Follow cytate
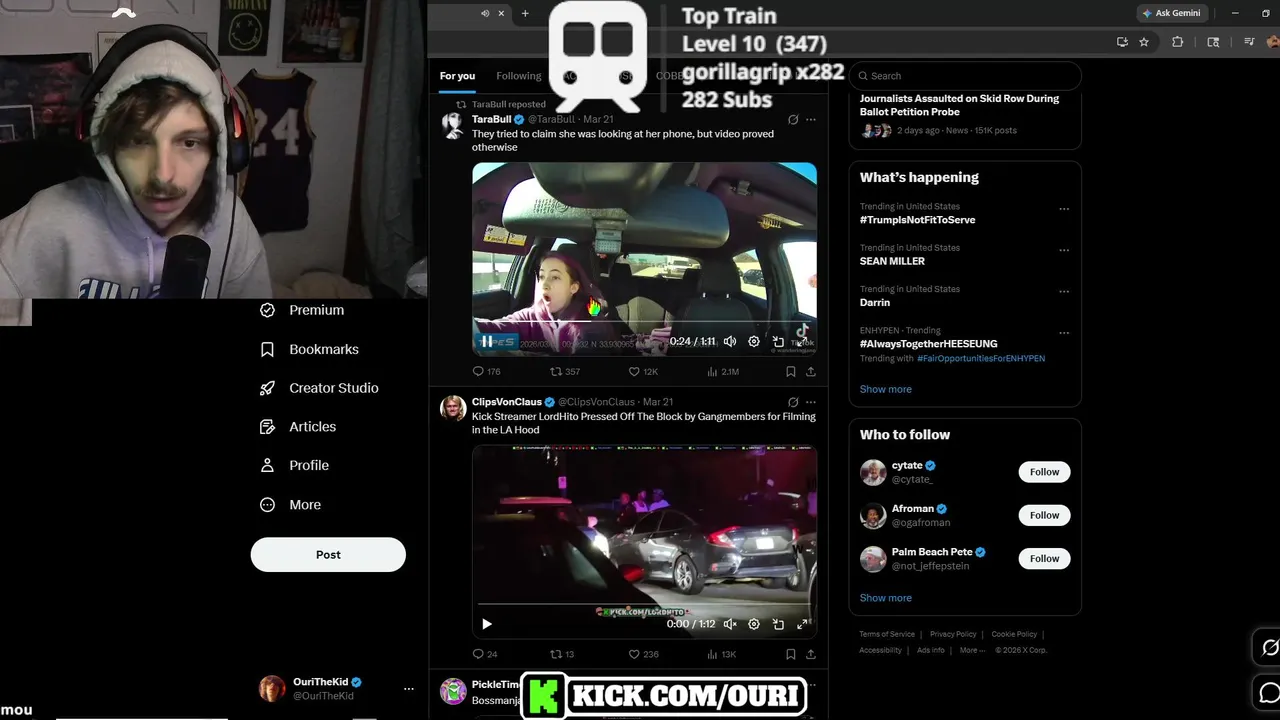This screenshot has width=1280, height=720. point(1044,472)
